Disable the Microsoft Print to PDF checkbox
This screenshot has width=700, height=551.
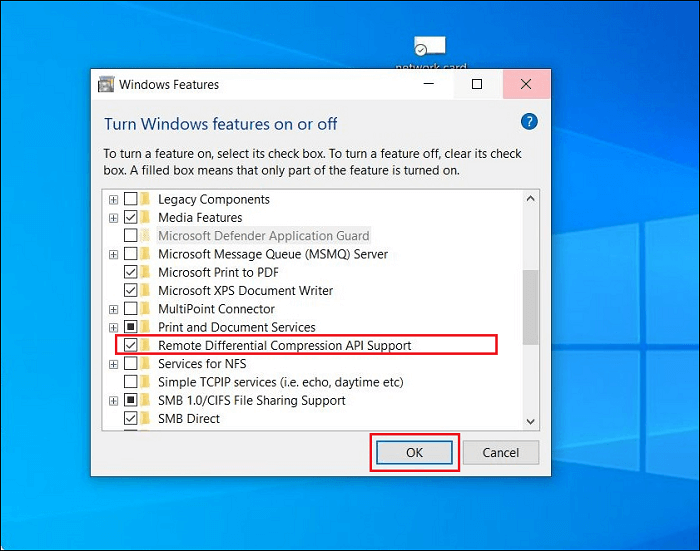[130, 272]
